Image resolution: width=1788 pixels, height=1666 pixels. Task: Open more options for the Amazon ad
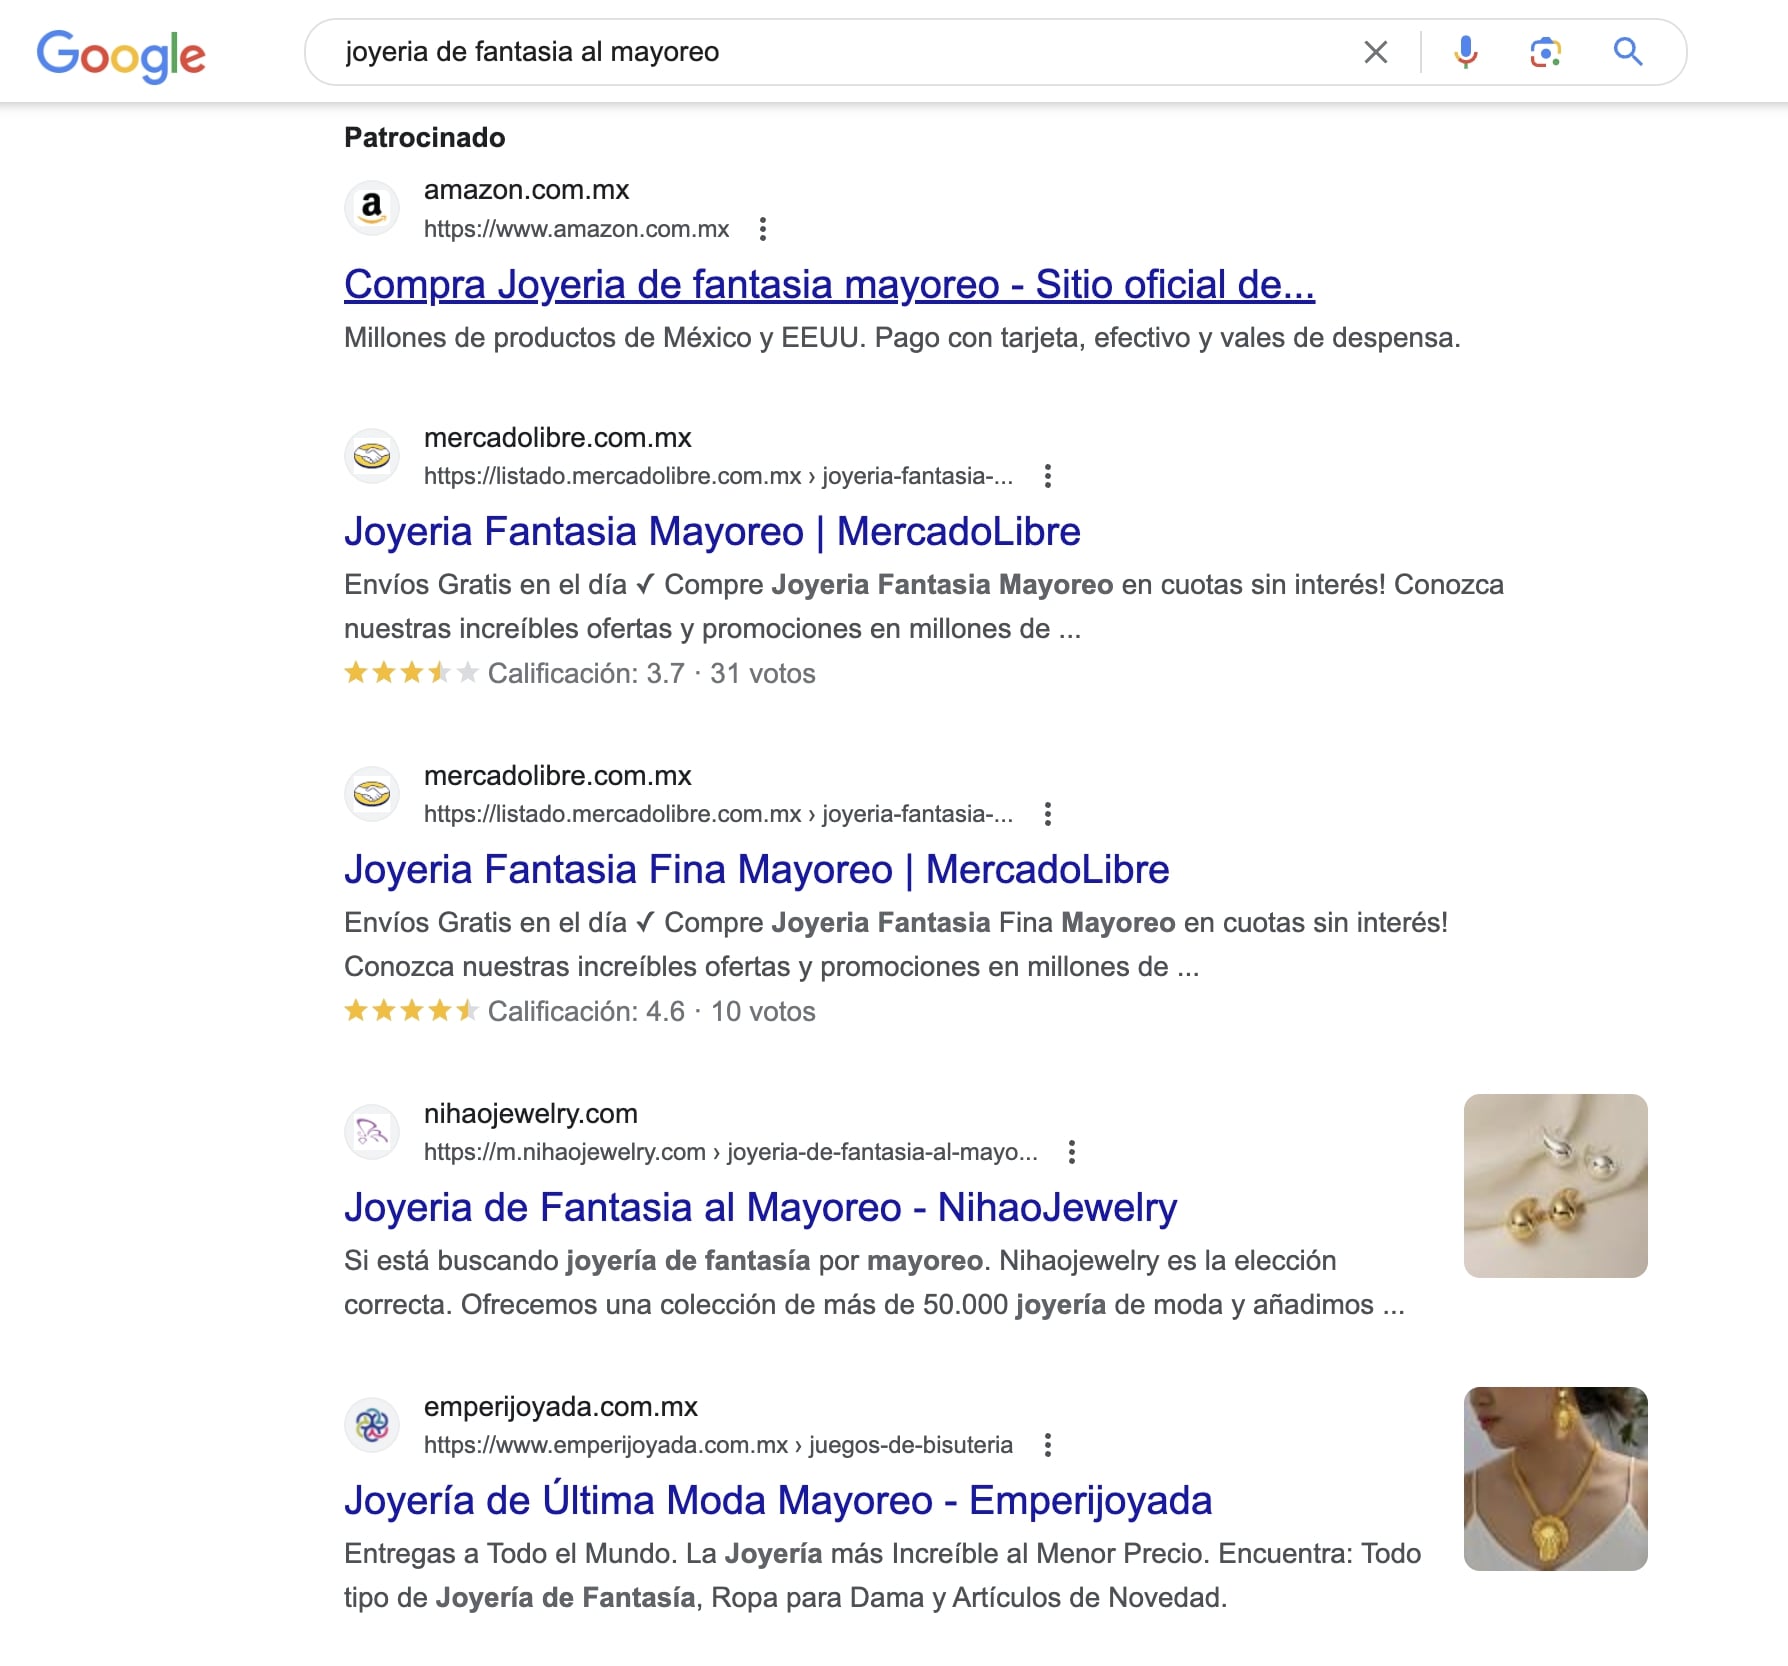point(763,229)
